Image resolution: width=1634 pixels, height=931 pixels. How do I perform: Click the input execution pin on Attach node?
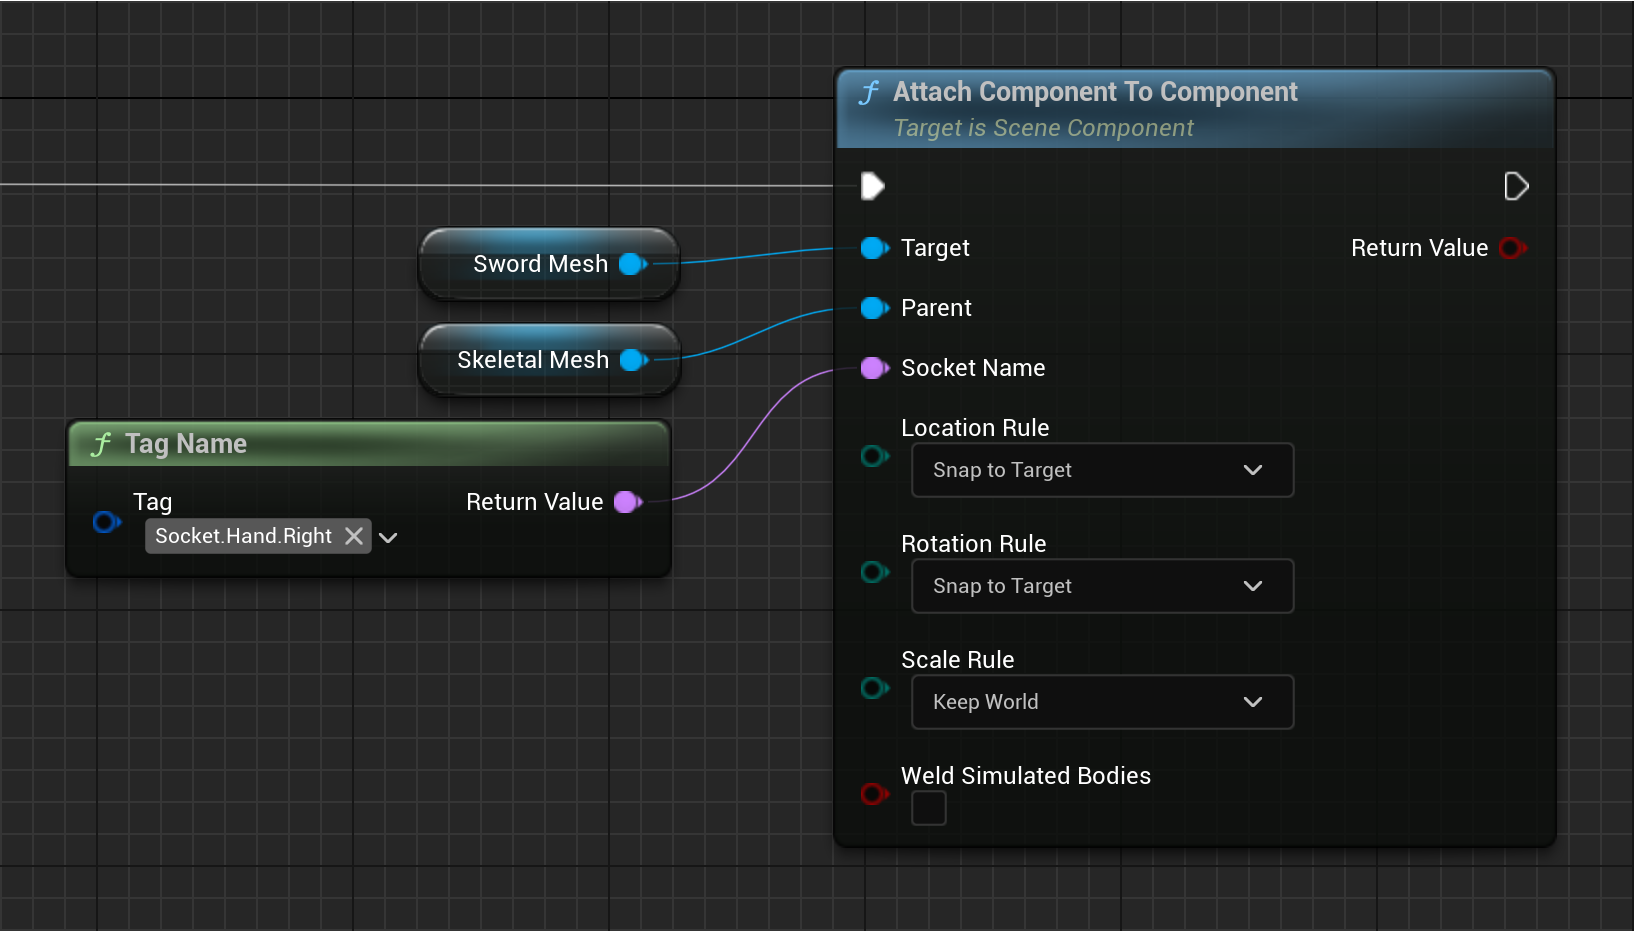pyautogui.click(x=872, y=186)
